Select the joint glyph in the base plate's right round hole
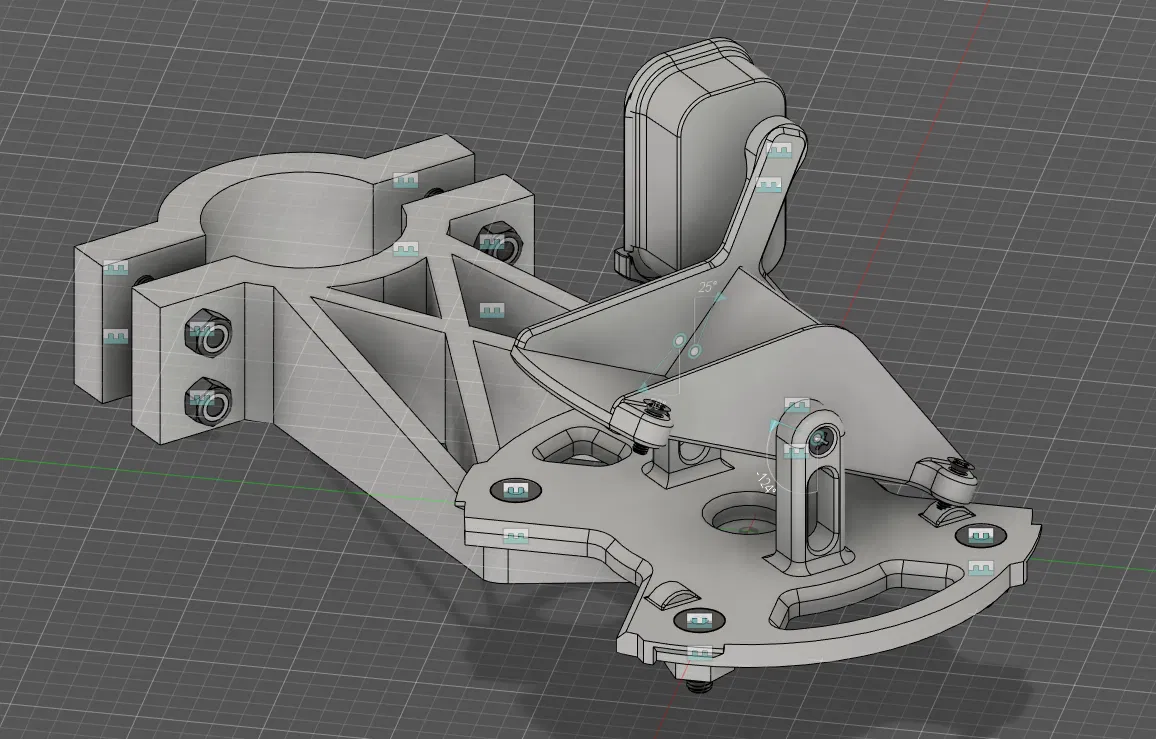Screen dimensions: 1156x739 [x=980, y=536]
